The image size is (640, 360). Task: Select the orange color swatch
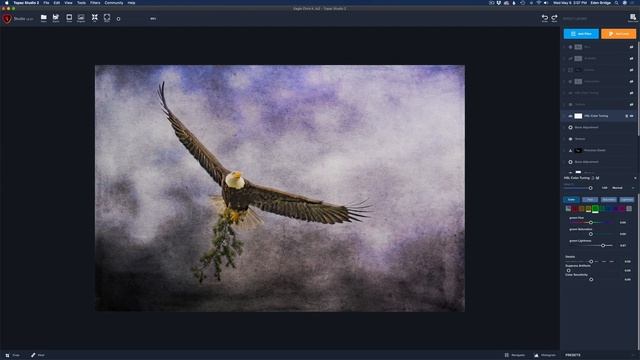point(582,209)
